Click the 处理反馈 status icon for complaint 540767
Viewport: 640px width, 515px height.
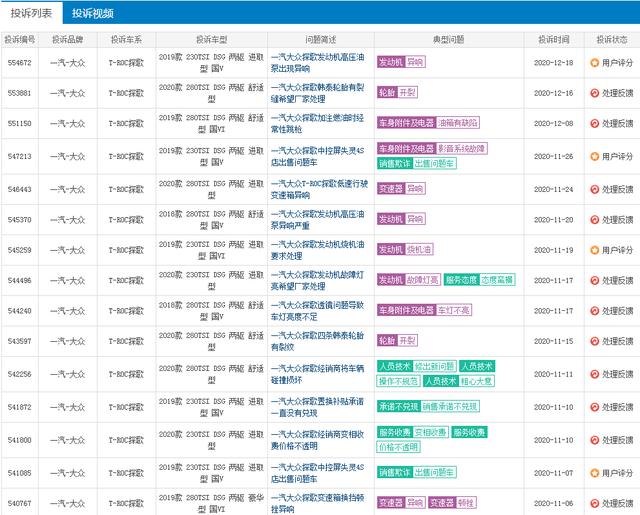tap(595, 504)
